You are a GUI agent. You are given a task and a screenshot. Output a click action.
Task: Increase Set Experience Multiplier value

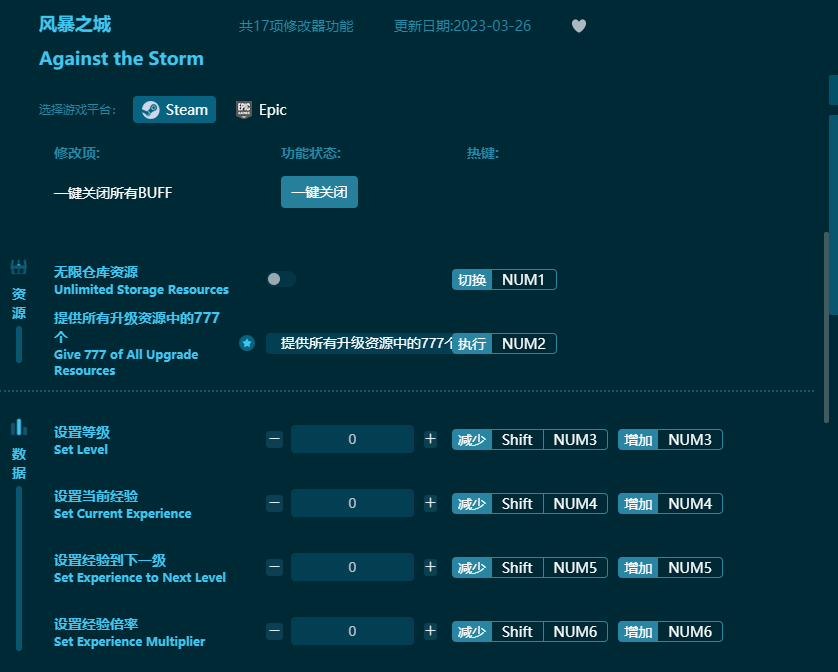coord(430,631)
